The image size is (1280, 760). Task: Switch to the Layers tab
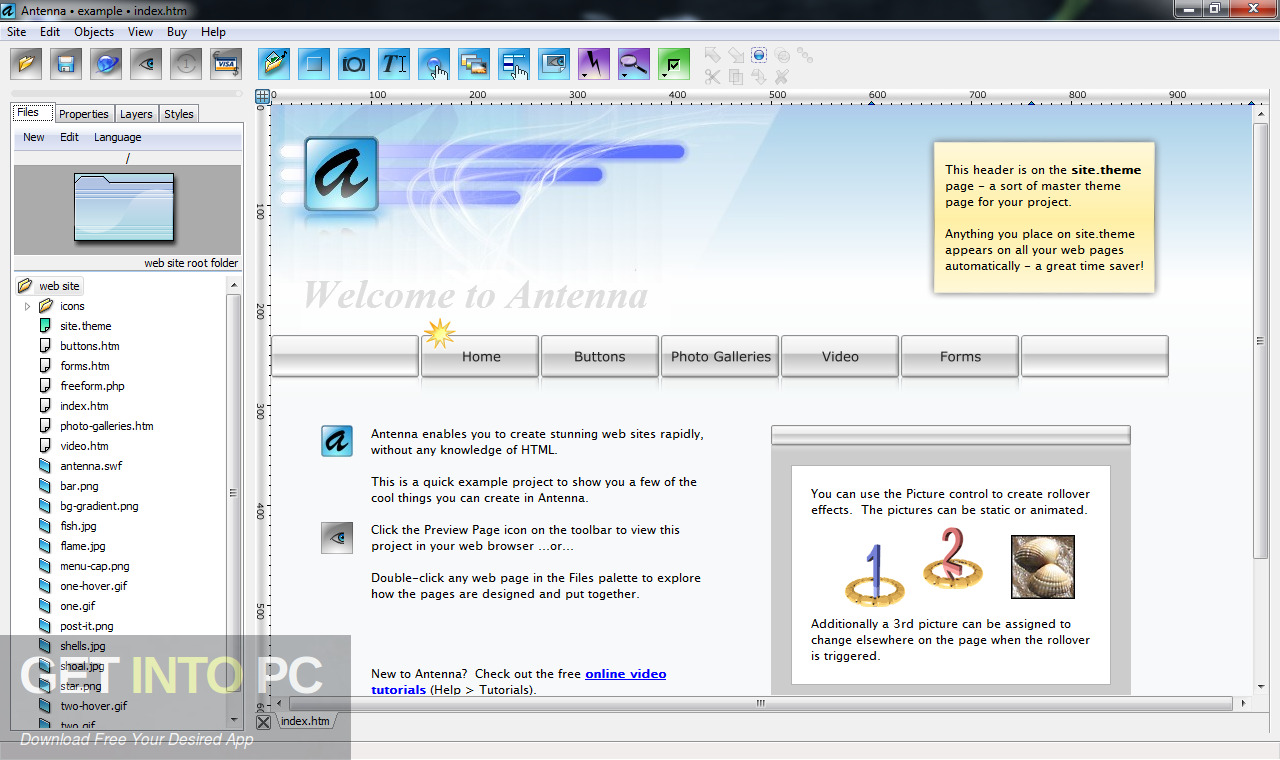136,114
